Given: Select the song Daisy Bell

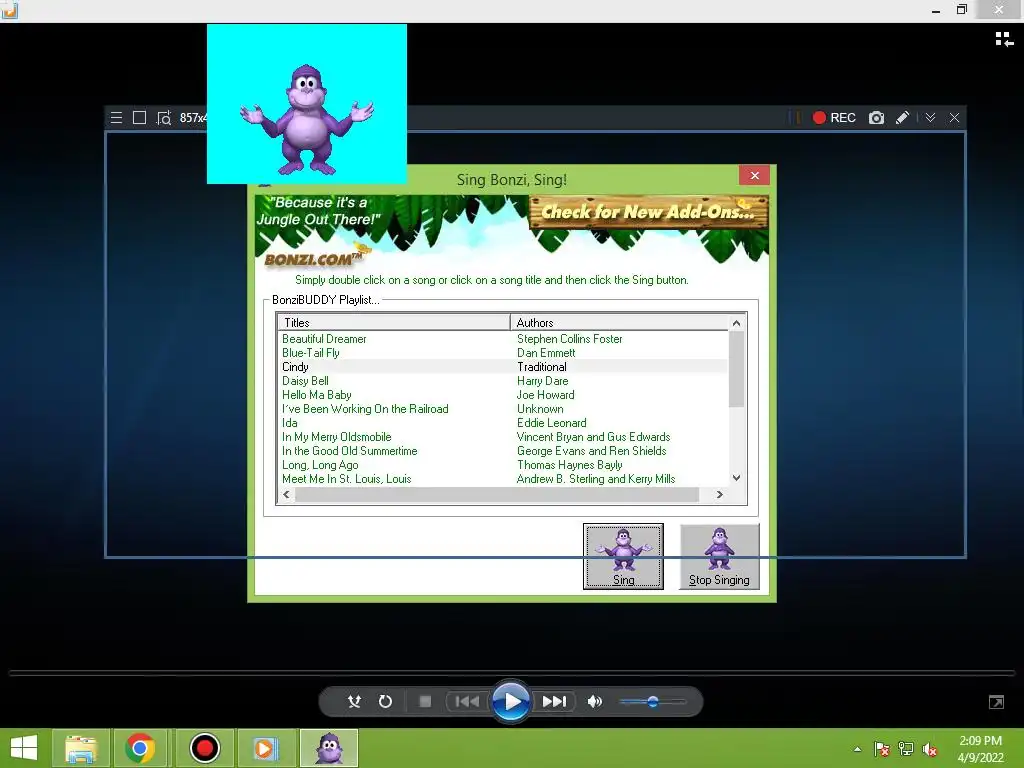Looking at the screenshot, I should (305, 381).
